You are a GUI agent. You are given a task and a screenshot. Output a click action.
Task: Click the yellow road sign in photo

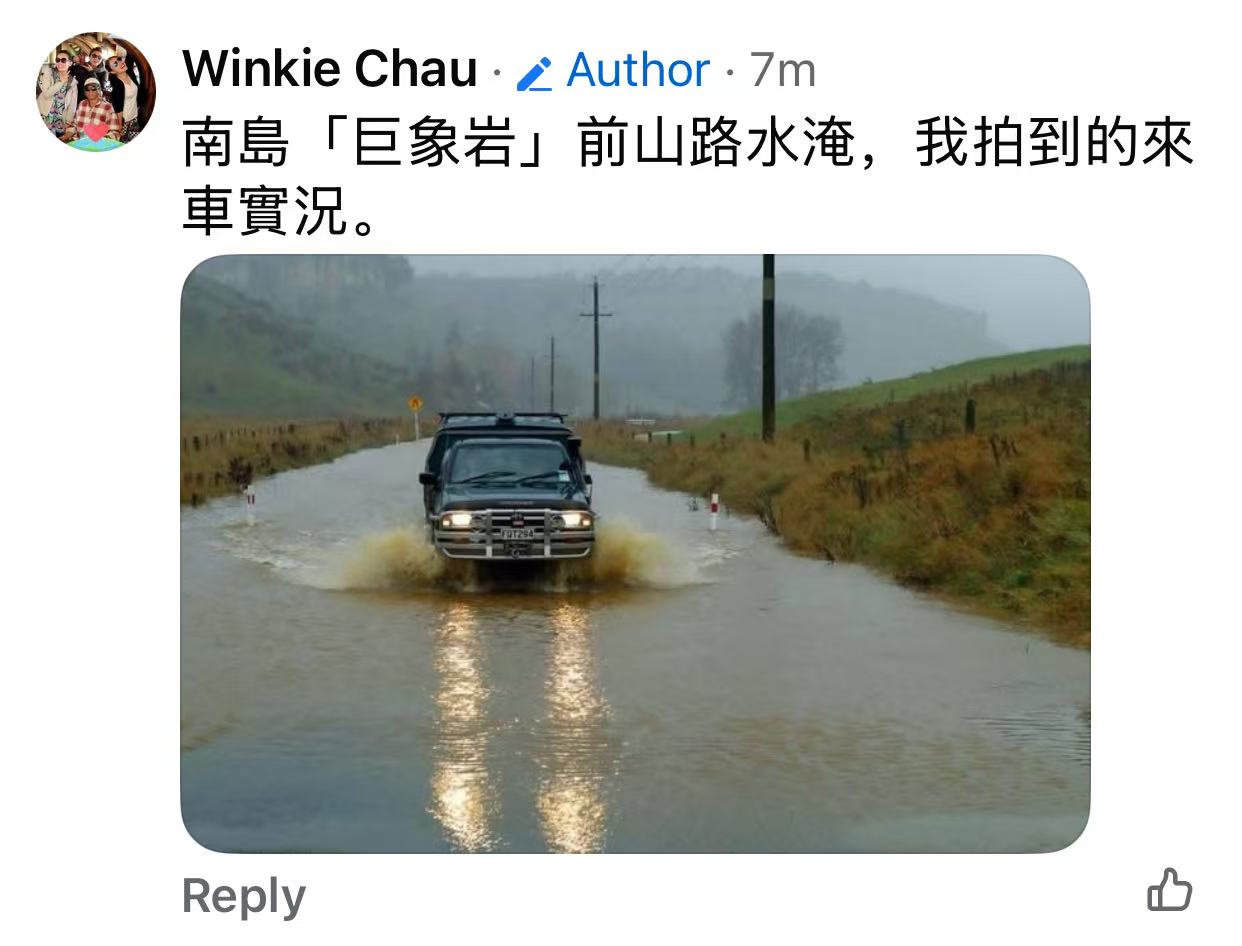415,403
